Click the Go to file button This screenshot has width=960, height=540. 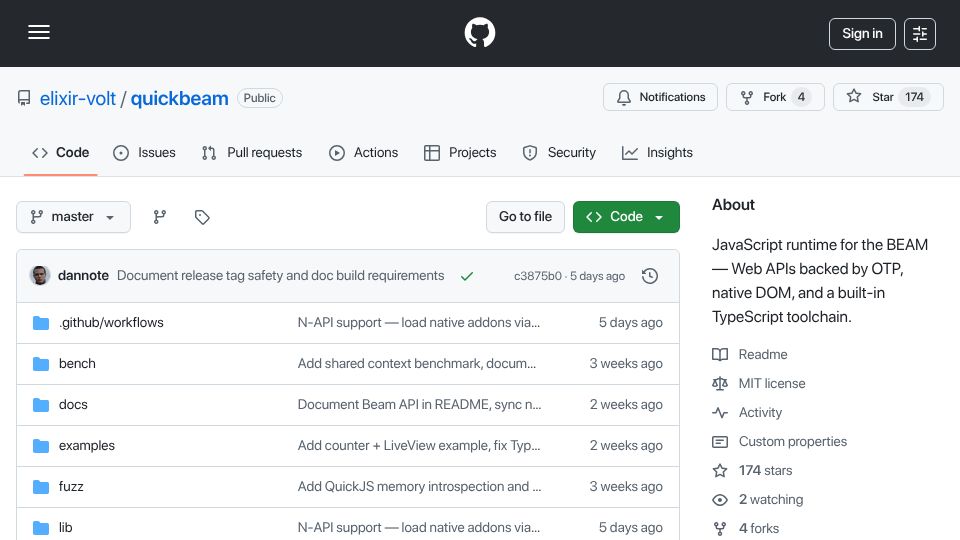click(x=525, y=217)
